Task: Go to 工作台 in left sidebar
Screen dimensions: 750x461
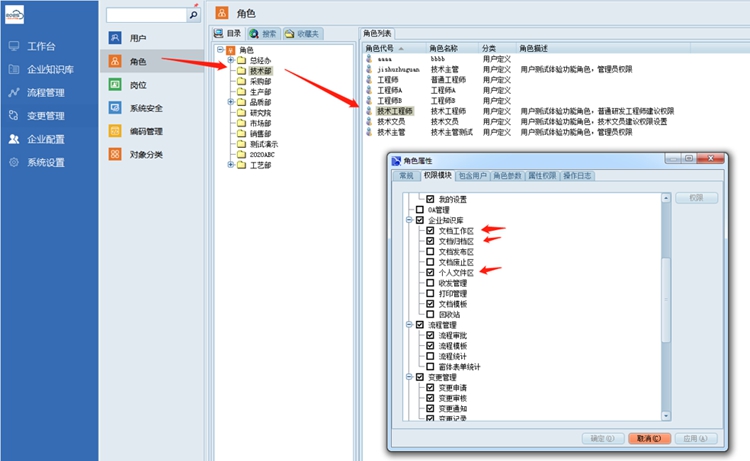Action: pyautogui.click(x=48, y=46)
